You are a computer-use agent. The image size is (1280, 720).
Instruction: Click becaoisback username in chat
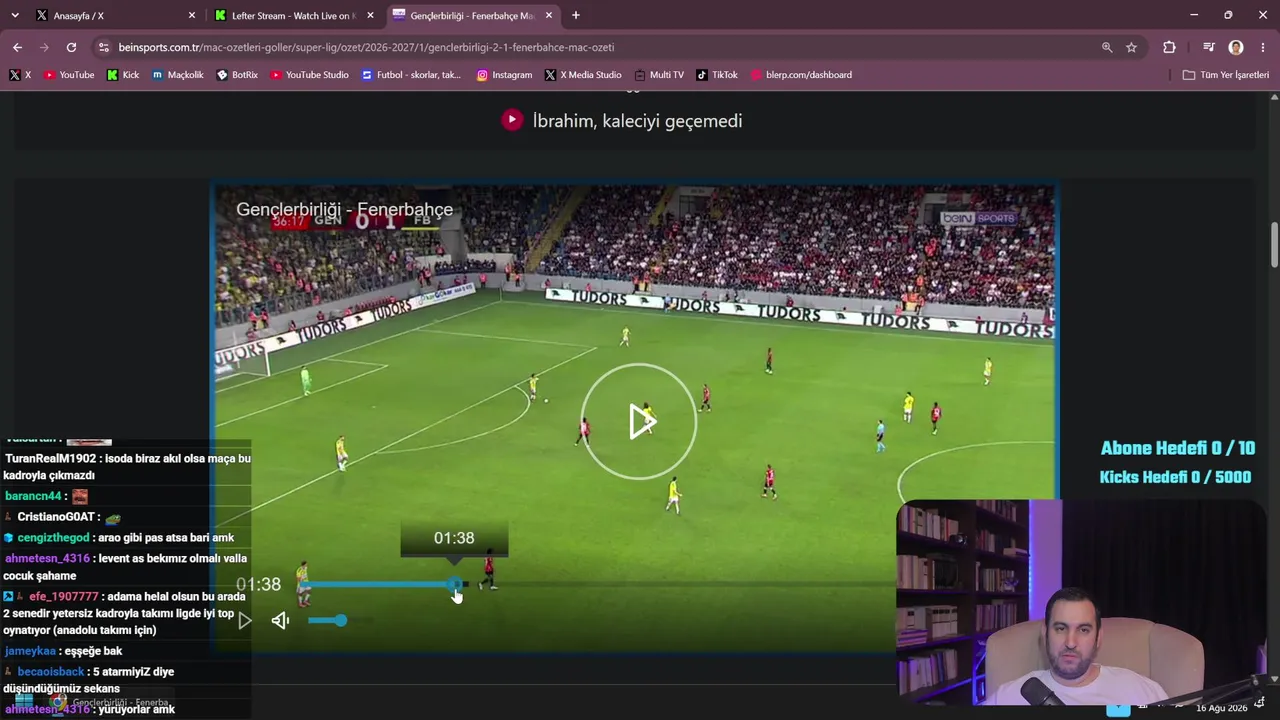[51, 672]
